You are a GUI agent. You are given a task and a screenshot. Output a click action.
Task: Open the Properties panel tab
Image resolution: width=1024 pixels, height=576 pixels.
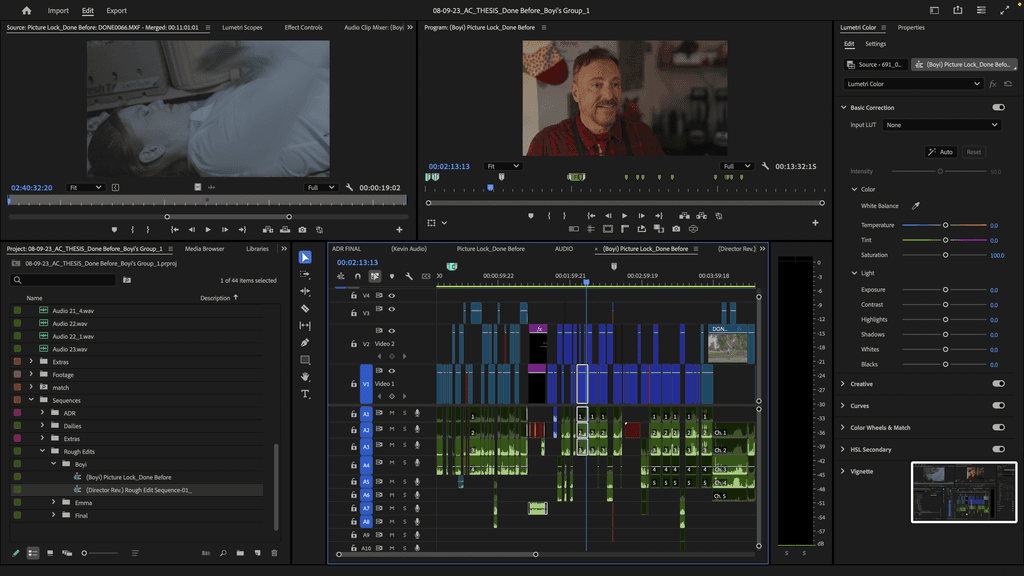coord(911,27)
